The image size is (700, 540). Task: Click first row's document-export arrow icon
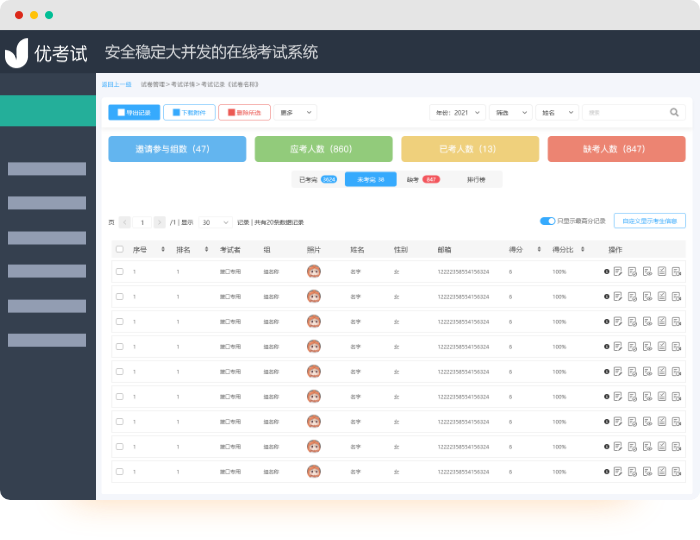(x=677, y=271)
